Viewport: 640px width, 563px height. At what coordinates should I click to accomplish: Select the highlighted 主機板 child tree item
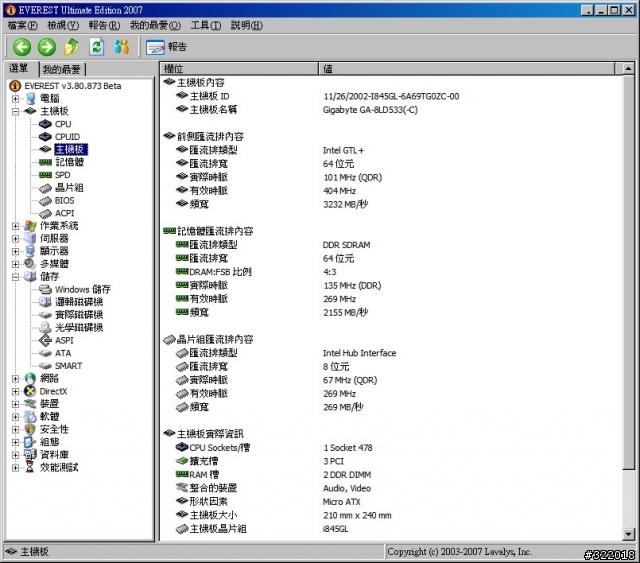(x=71, y=149)
